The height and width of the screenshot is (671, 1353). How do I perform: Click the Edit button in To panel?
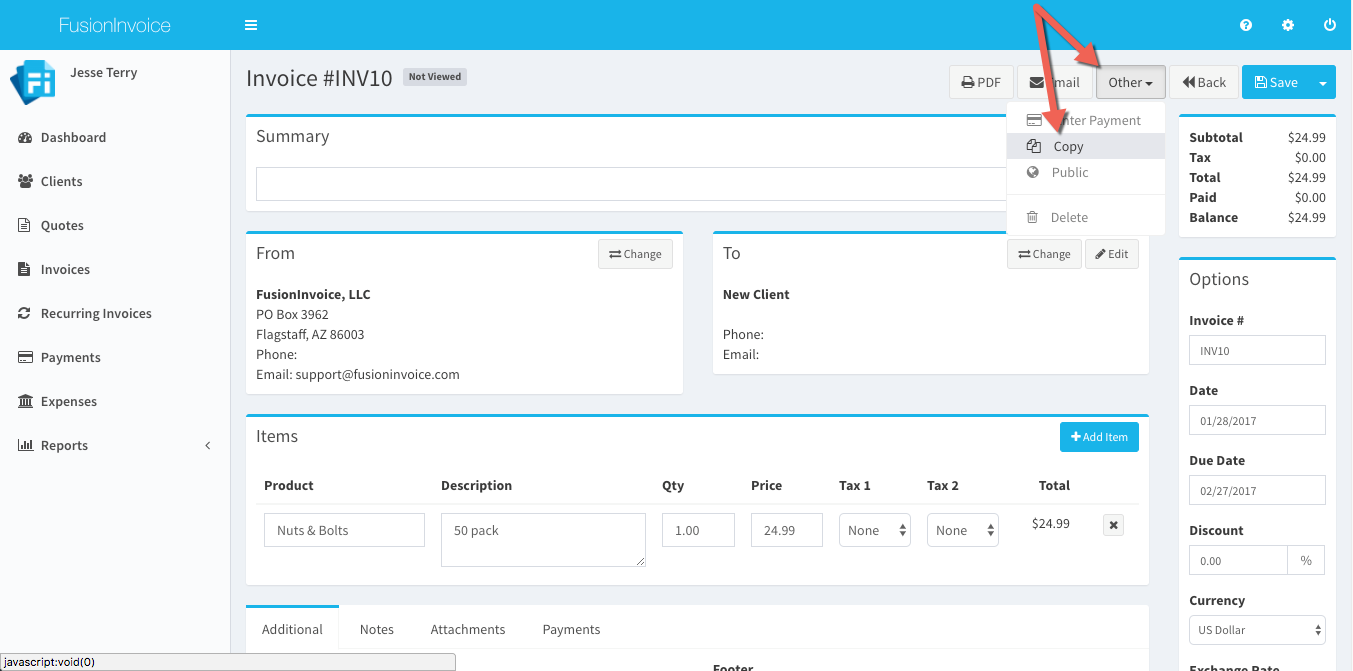coord(1110,254)
